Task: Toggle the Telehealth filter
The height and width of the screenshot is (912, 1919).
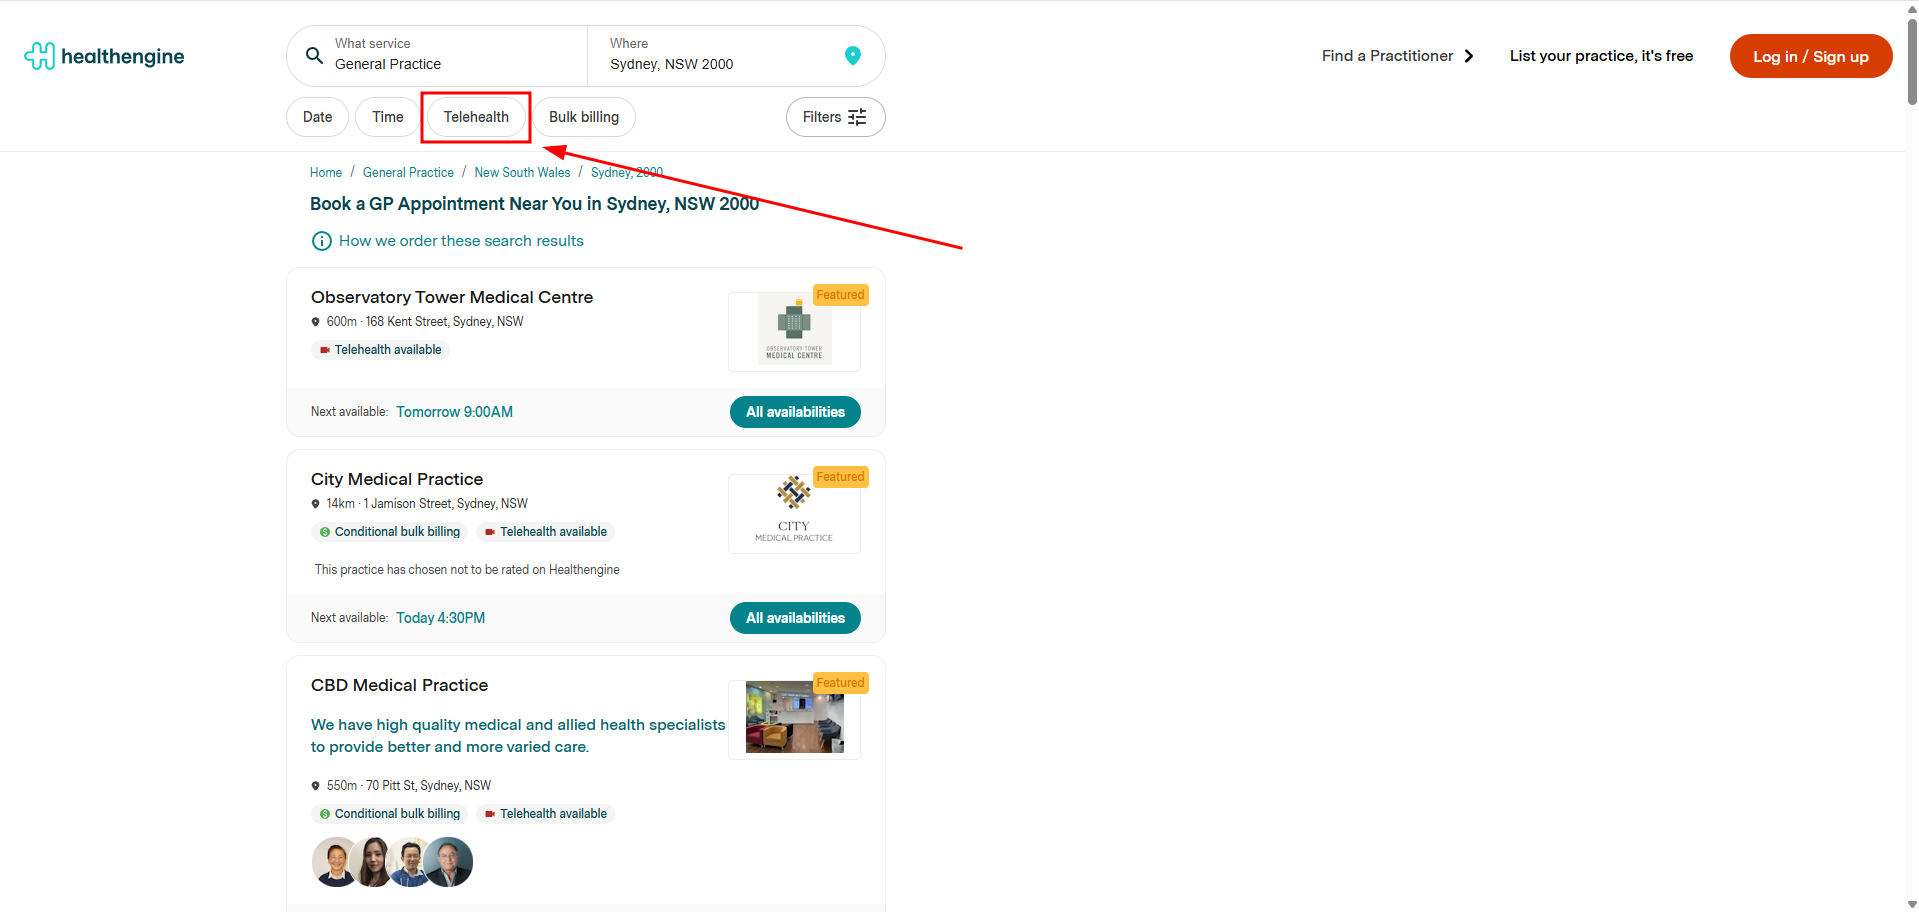Action: (x=476, y=117)
